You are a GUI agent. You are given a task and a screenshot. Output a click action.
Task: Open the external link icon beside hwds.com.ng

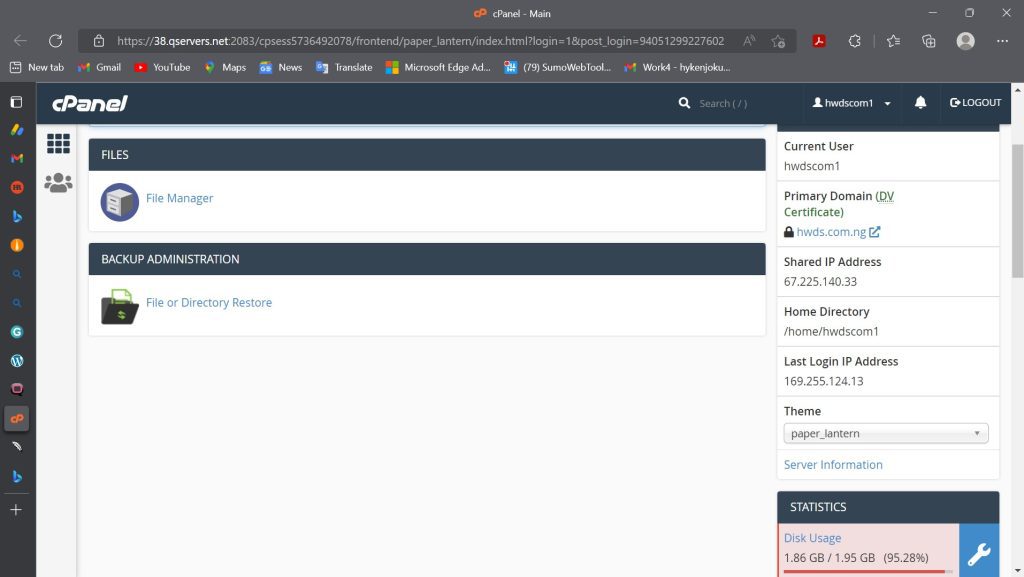(x=874, y=232)
